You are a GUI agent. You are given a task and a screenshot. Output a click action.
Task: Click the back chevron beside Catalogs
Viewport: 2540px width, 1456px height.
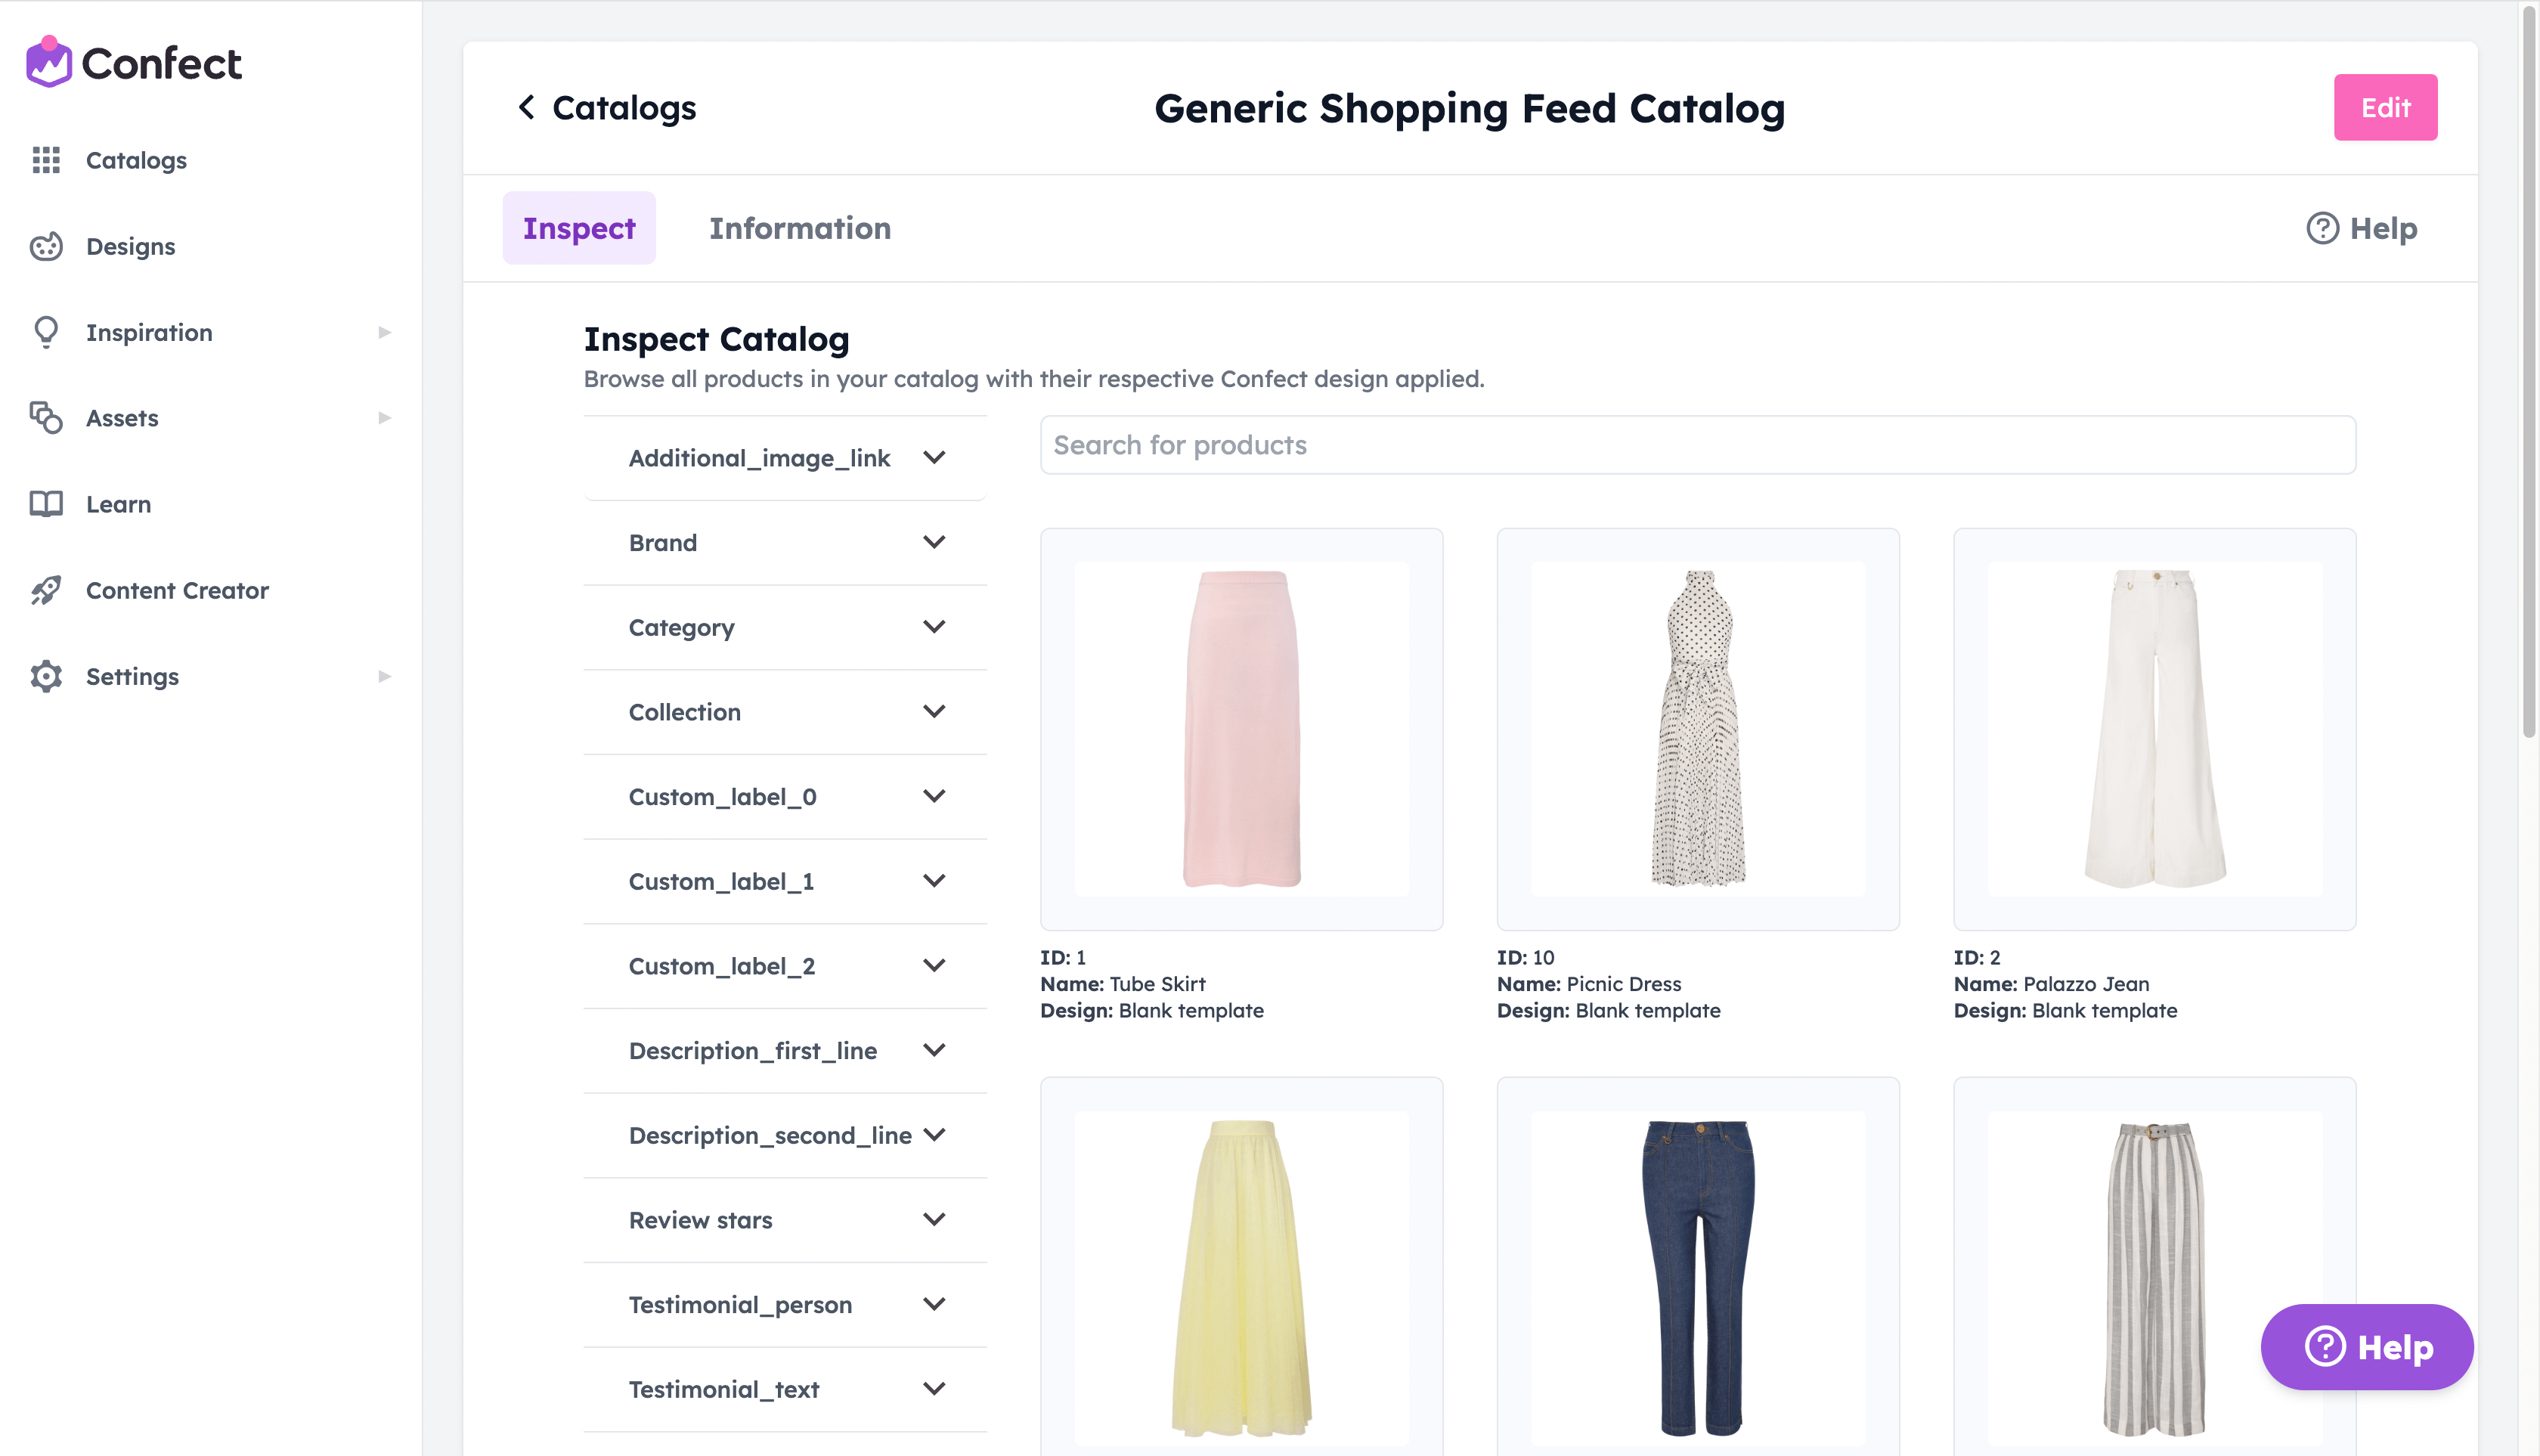coord(526,107)
